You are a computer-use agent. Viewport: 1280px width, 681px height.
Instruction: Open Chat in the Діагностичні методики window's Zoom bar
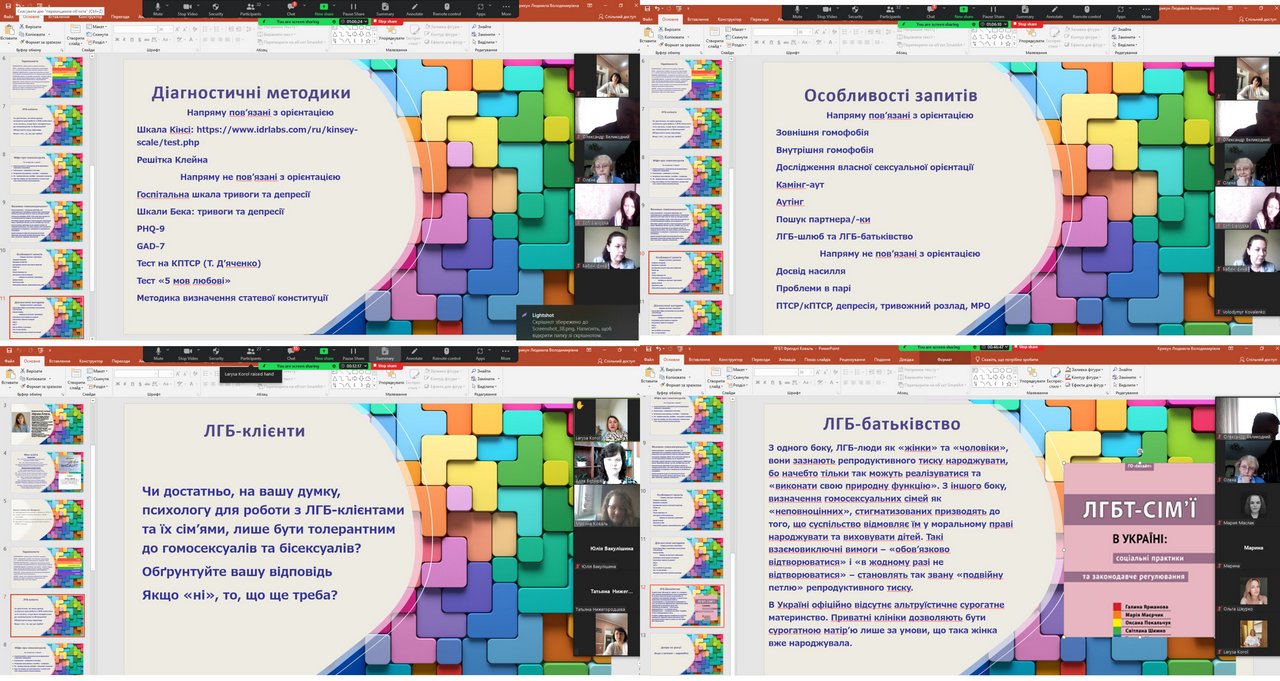(x=291, y=11)
